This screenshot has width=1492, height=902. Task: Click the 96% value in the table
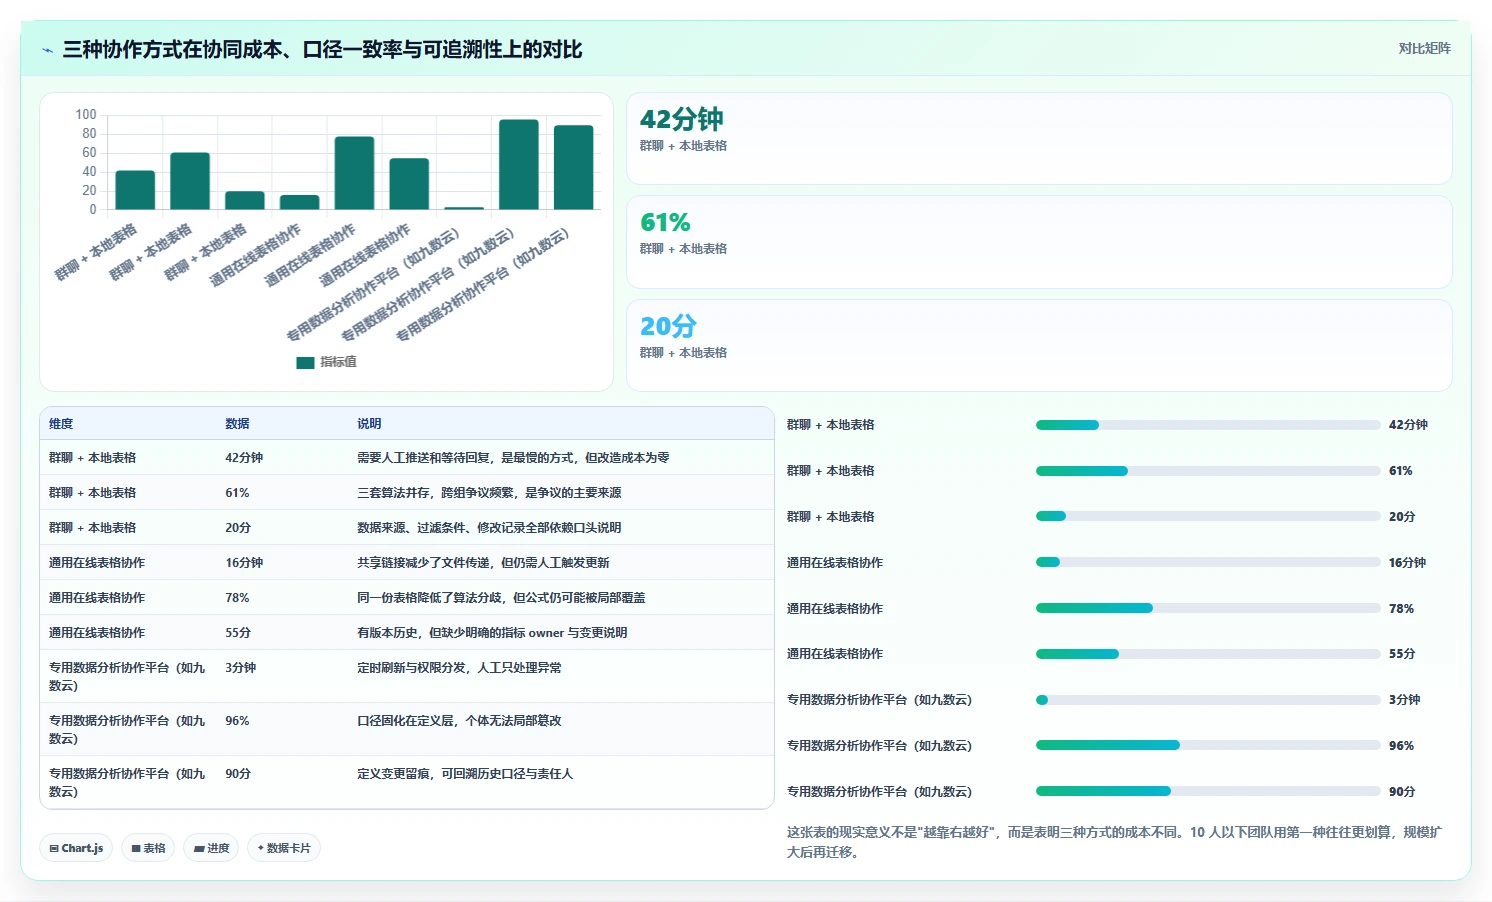(x=237, y=721)
